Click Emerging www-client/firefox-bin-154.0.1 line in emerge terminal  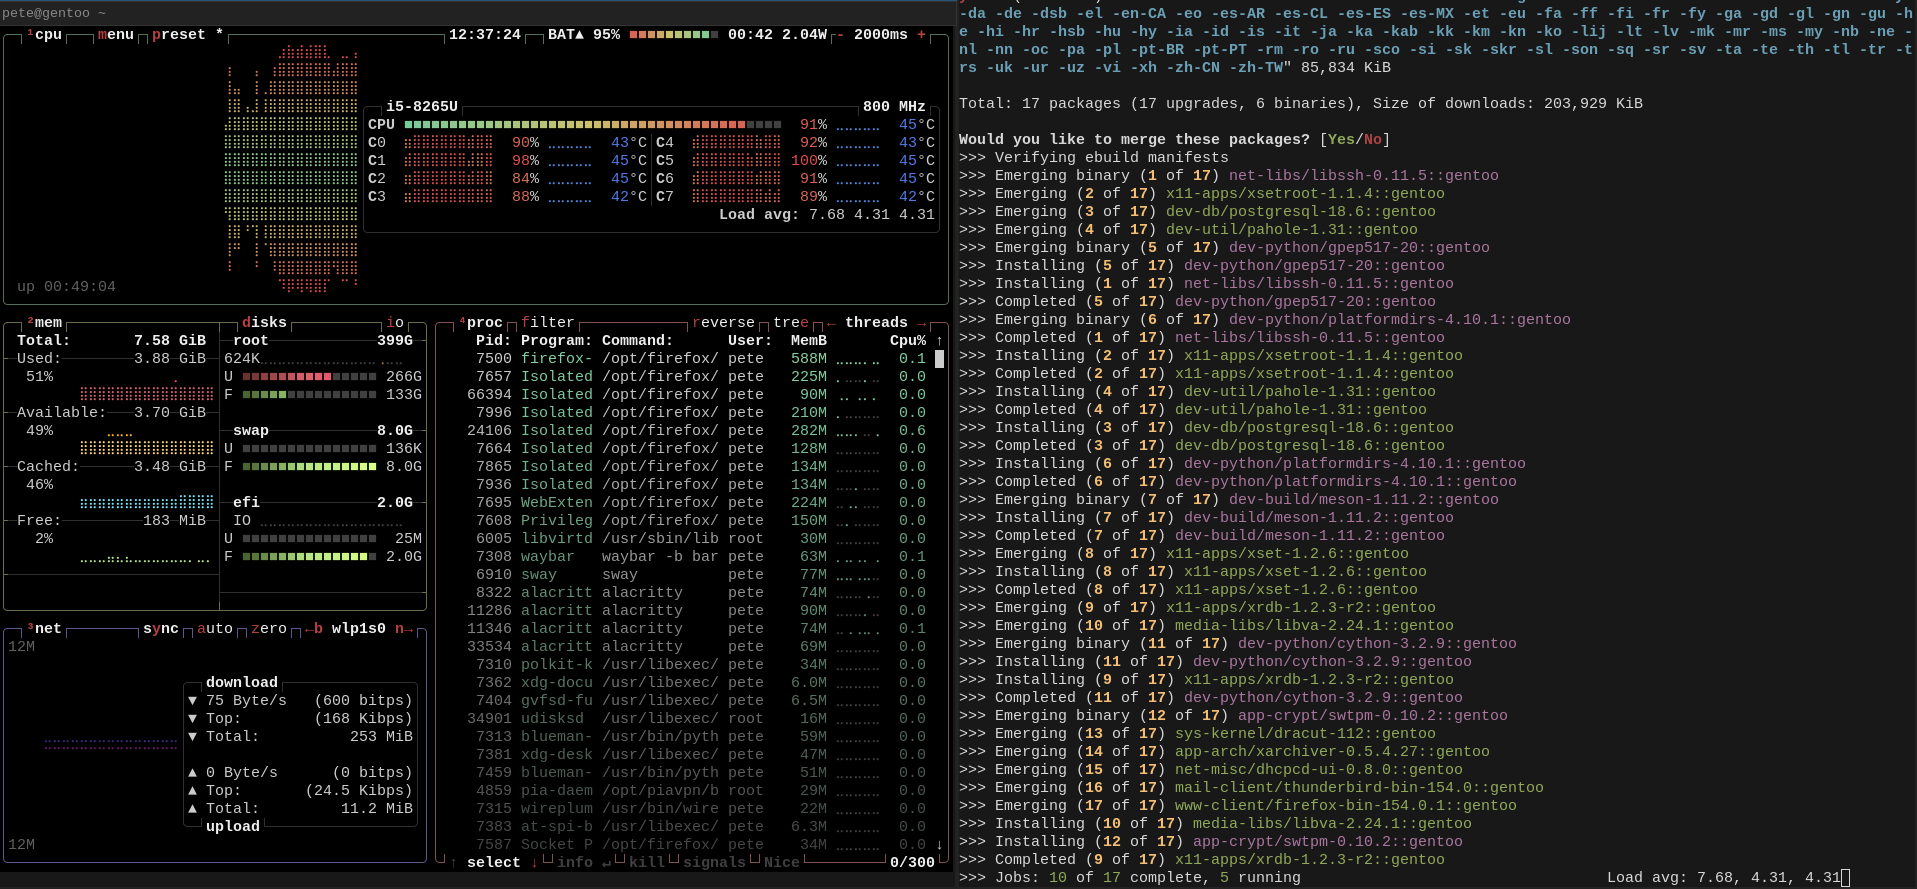pyautogui.click(x=1238, y=806)
